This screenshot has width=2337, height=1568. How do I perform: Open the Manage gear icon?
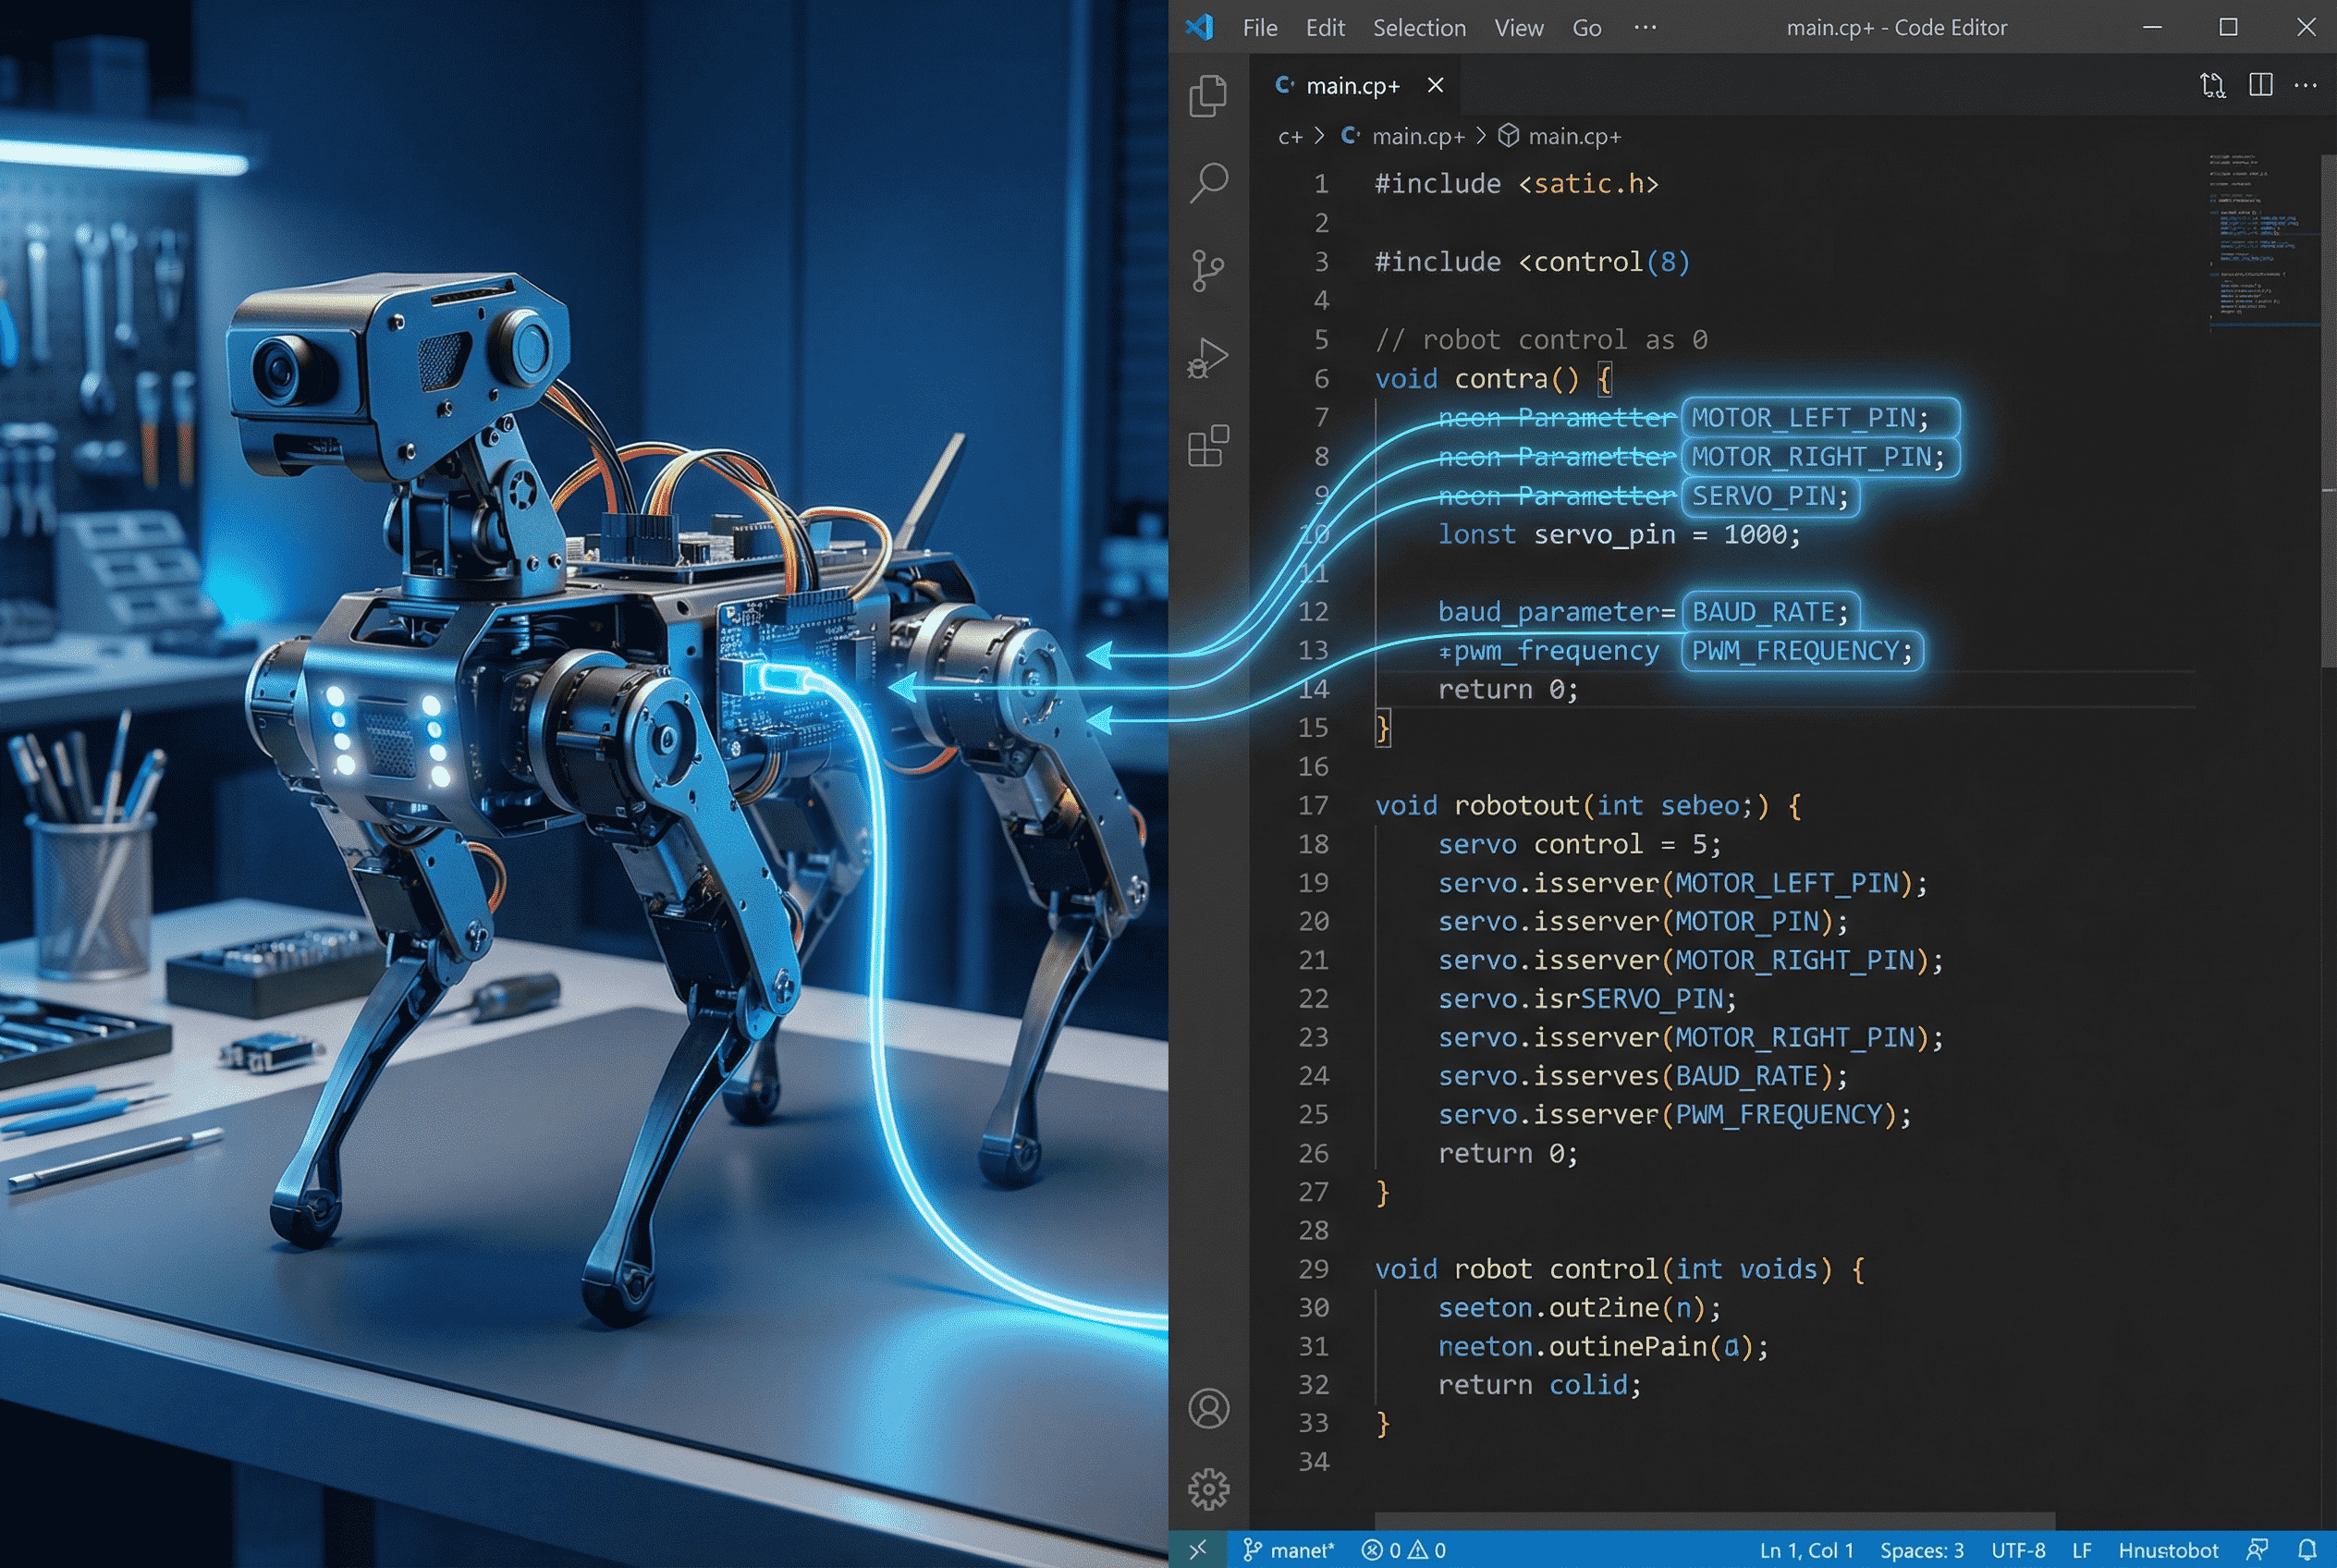point(1208,1489)
